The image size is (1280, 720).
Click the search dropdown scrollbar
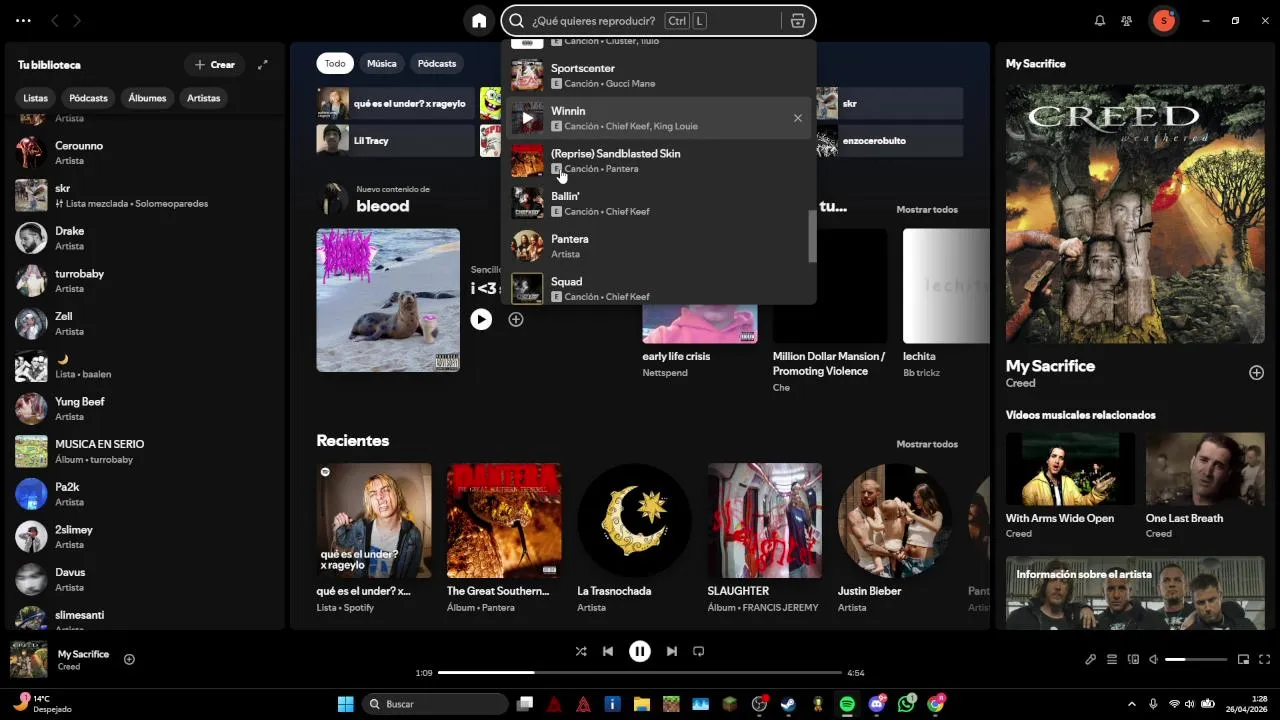pyautogui.click(x=812, y=237)
